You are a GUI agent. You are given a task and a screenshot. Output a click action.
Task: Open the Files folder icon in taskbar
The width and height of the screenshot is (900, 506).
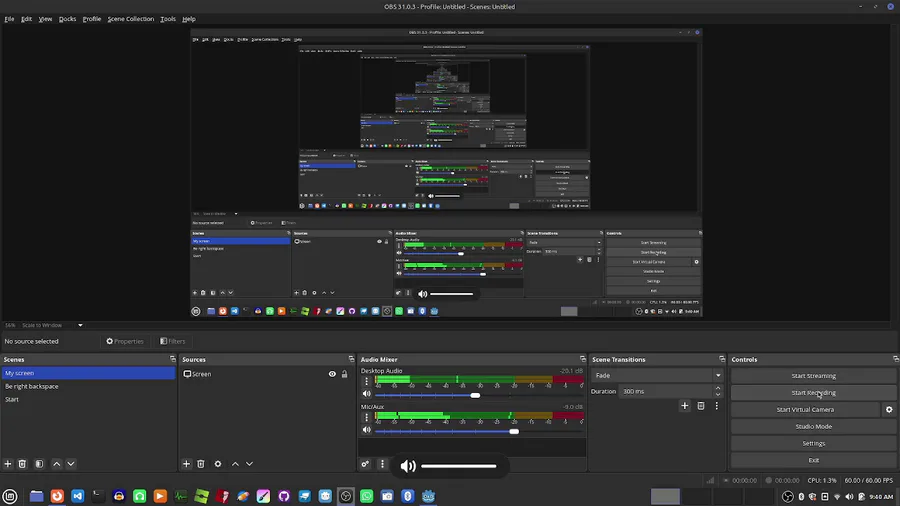click(36, 496)
